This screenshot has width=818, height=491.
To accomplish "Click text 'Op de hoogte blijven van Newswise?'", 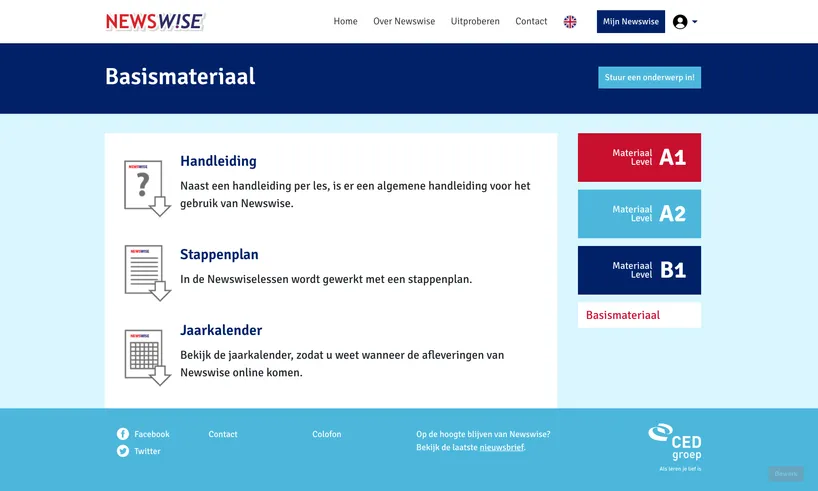I will pyautogui.click(x=483, y=434).
